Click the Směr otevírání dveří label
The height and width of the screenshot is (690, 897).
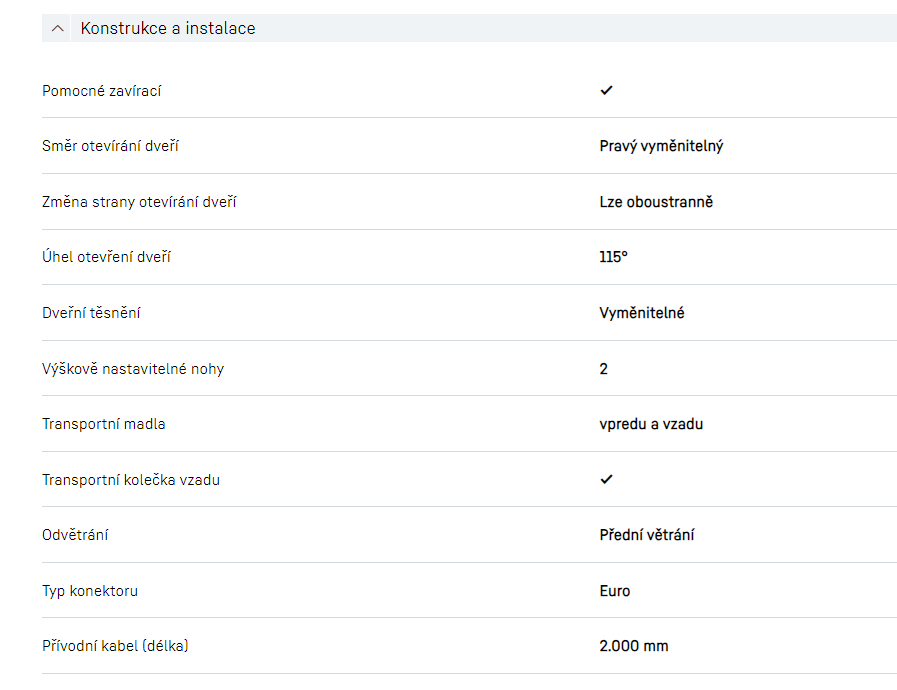click(110, 146)
